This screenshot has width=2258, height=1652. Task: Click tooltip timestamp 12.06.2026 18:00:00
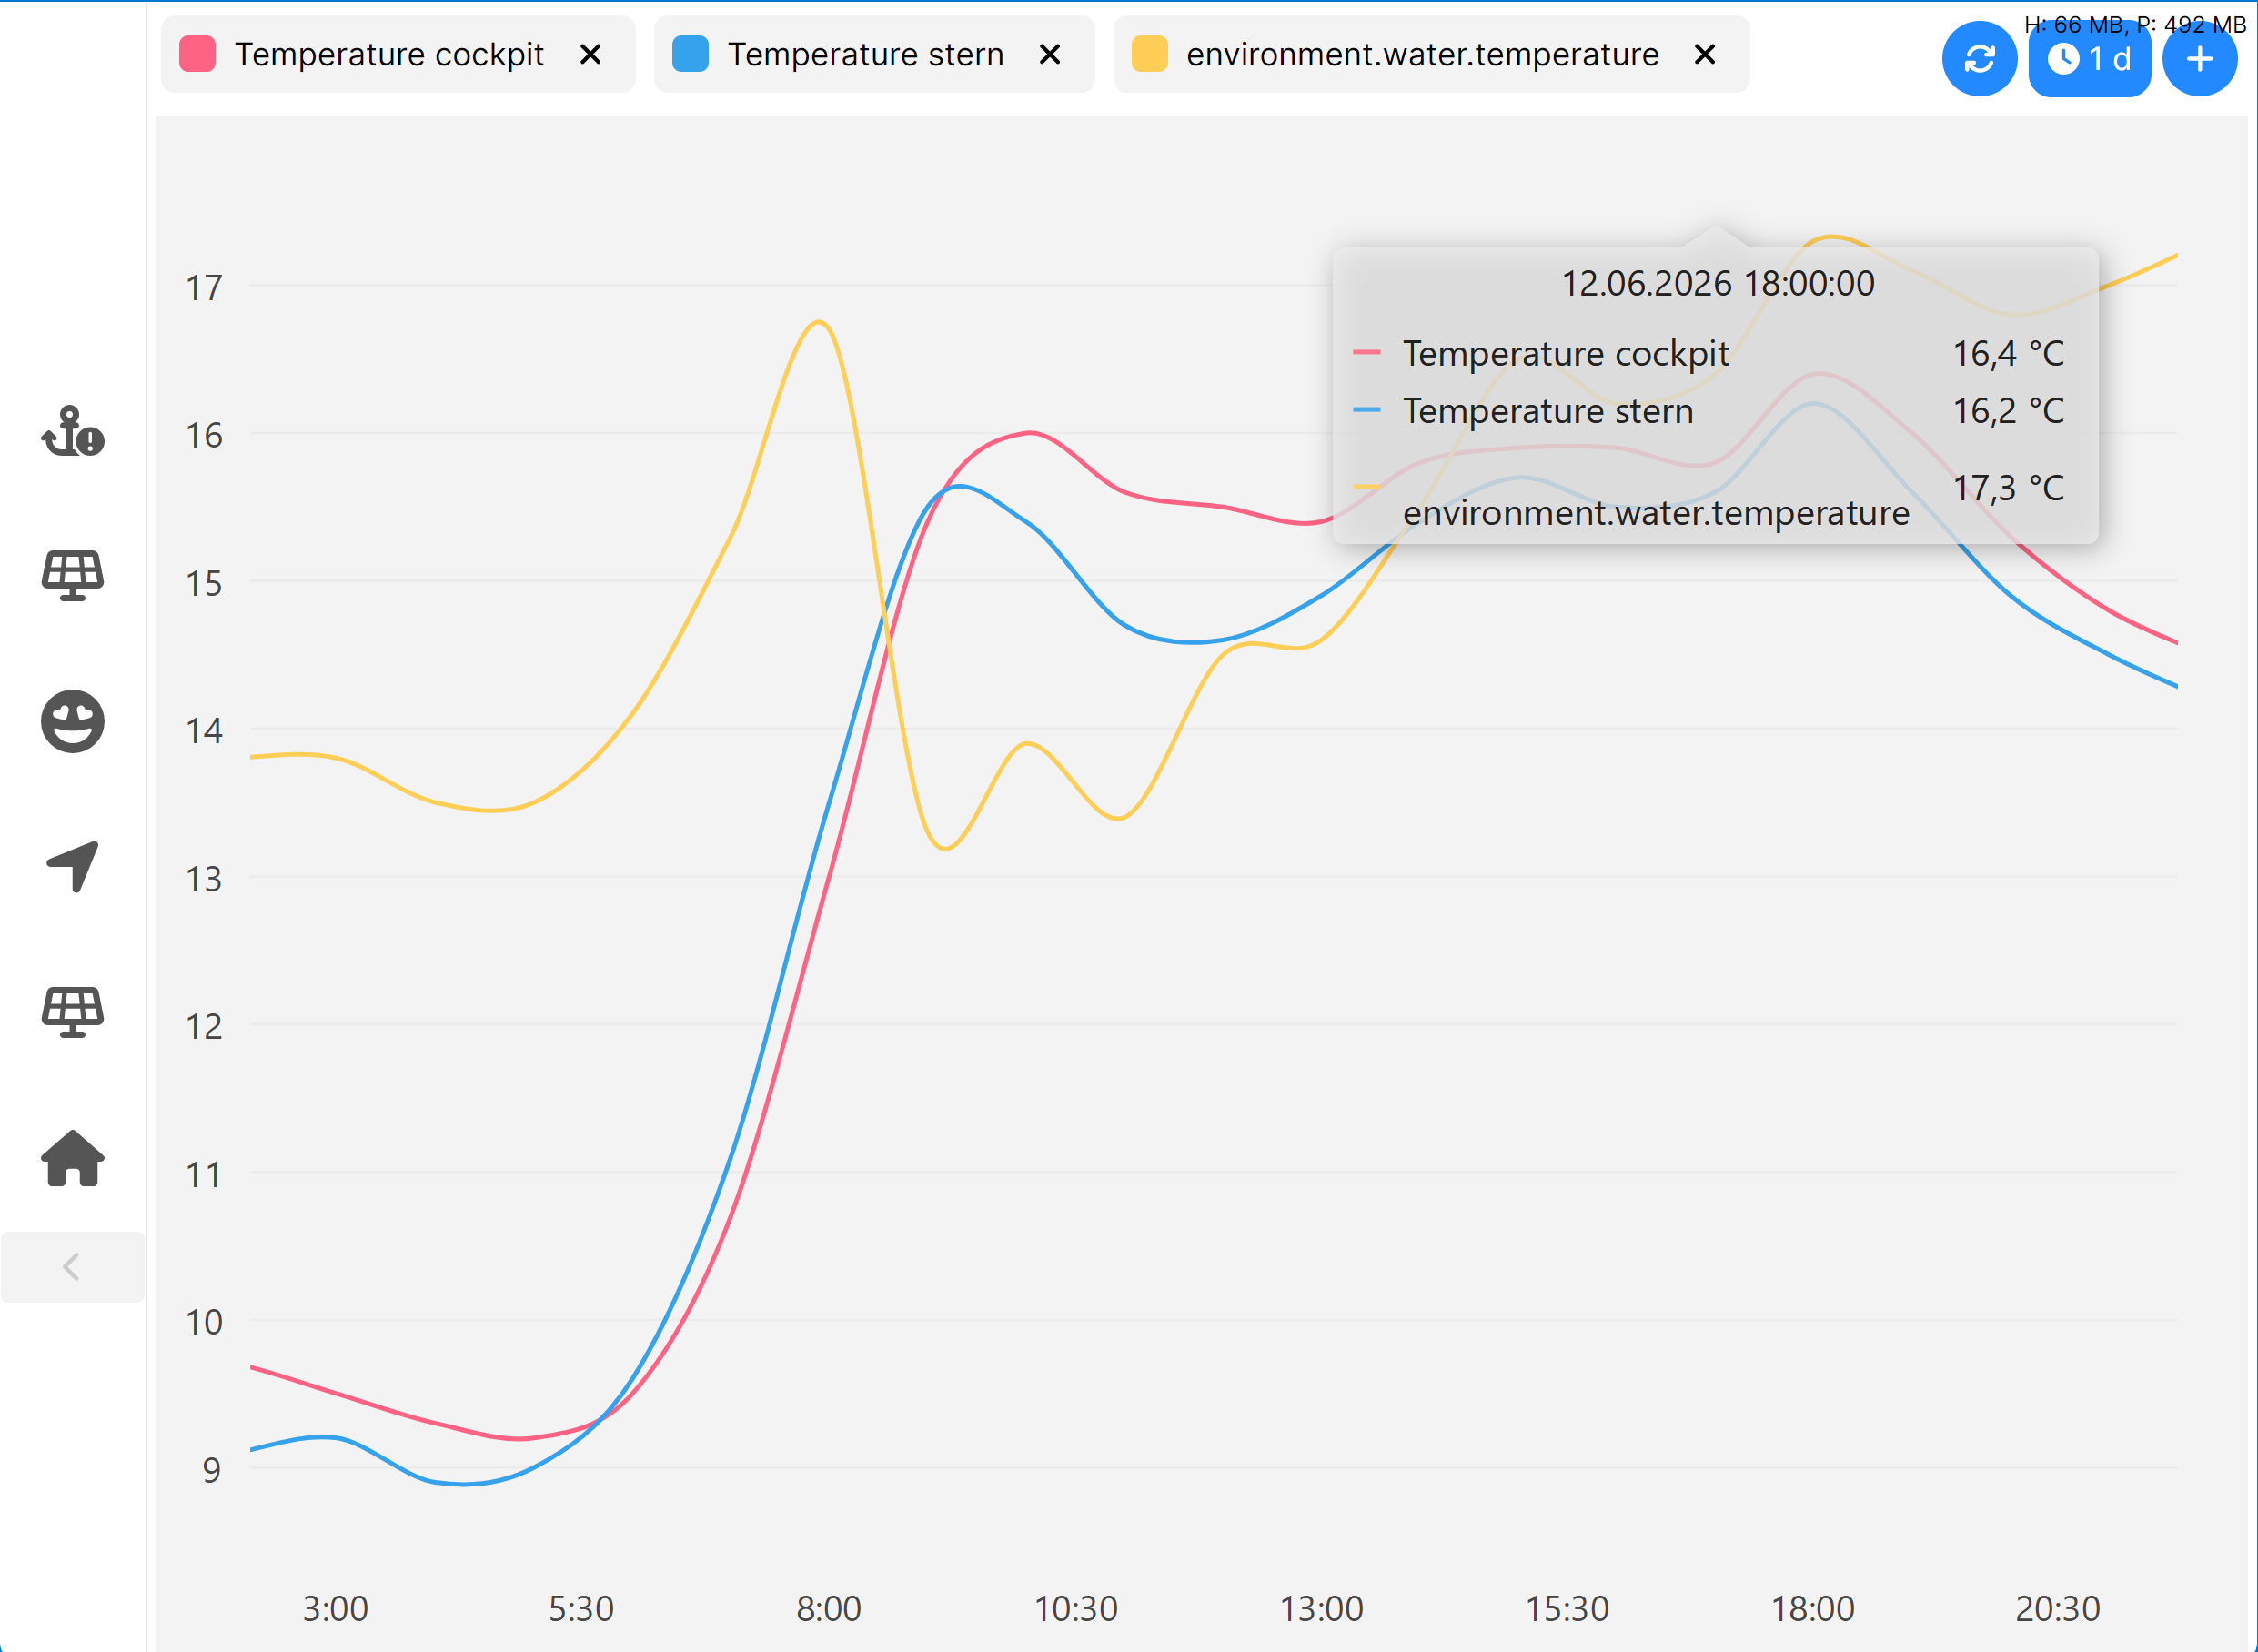[x=1717, y=283]
